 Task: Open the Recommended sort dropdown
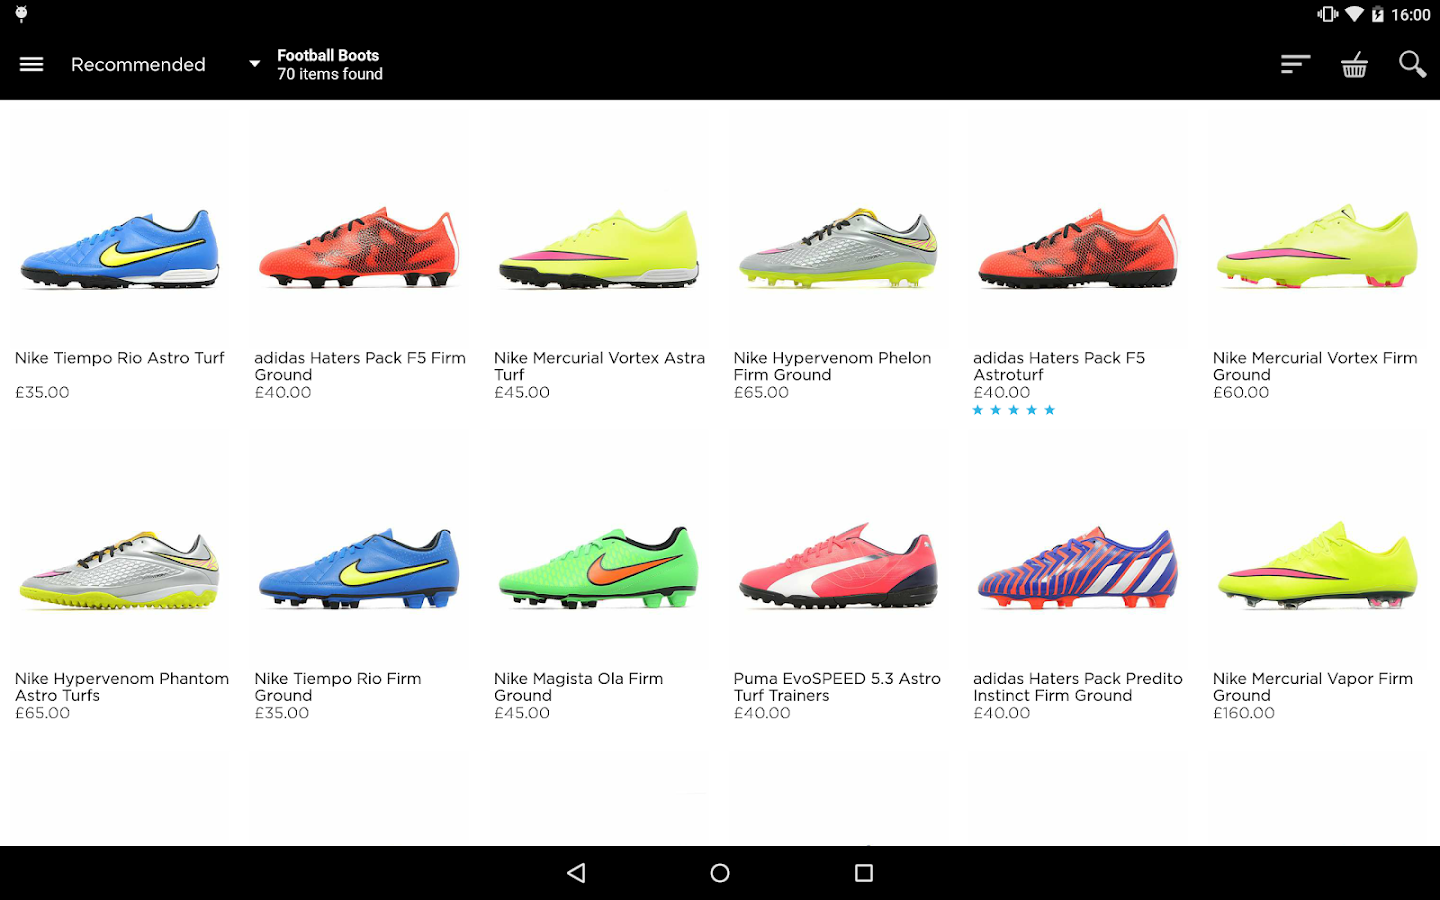tap(165, 64)
